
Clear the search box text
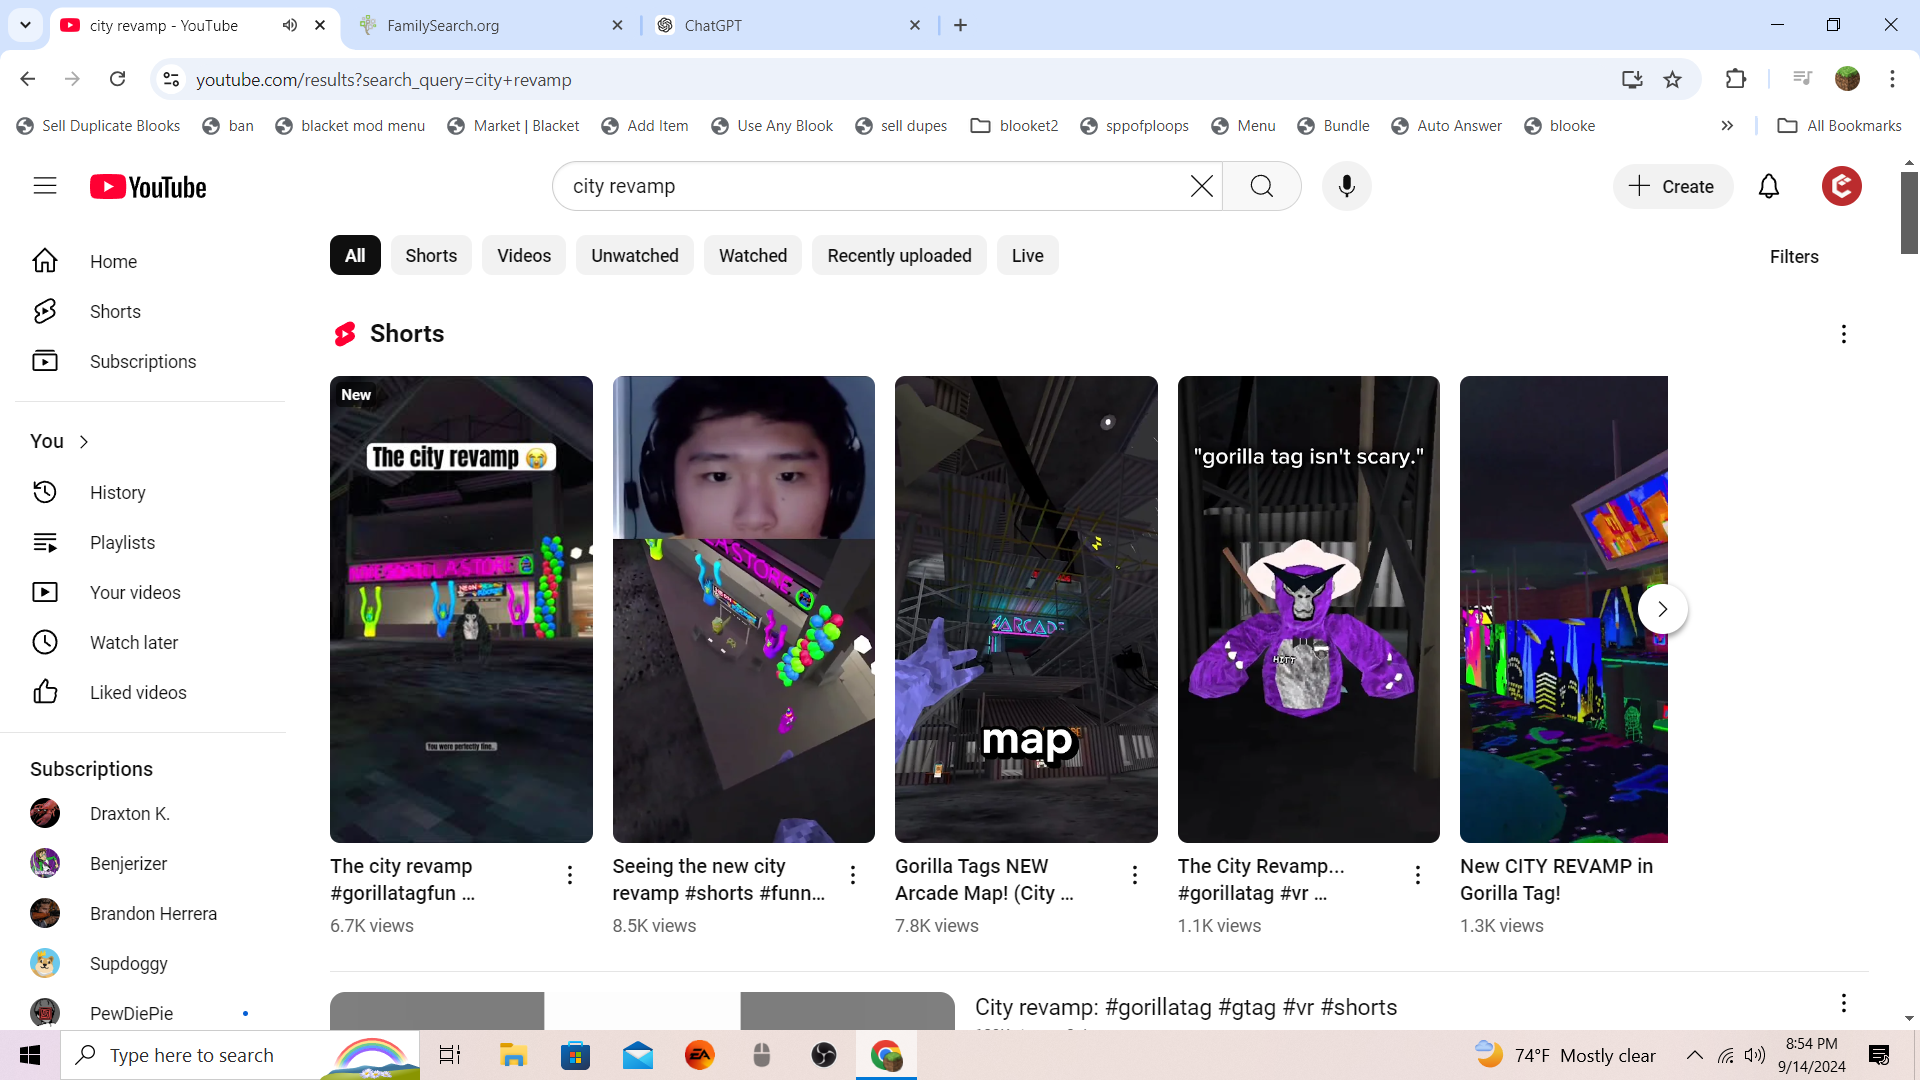click(x=1201, y=186)
